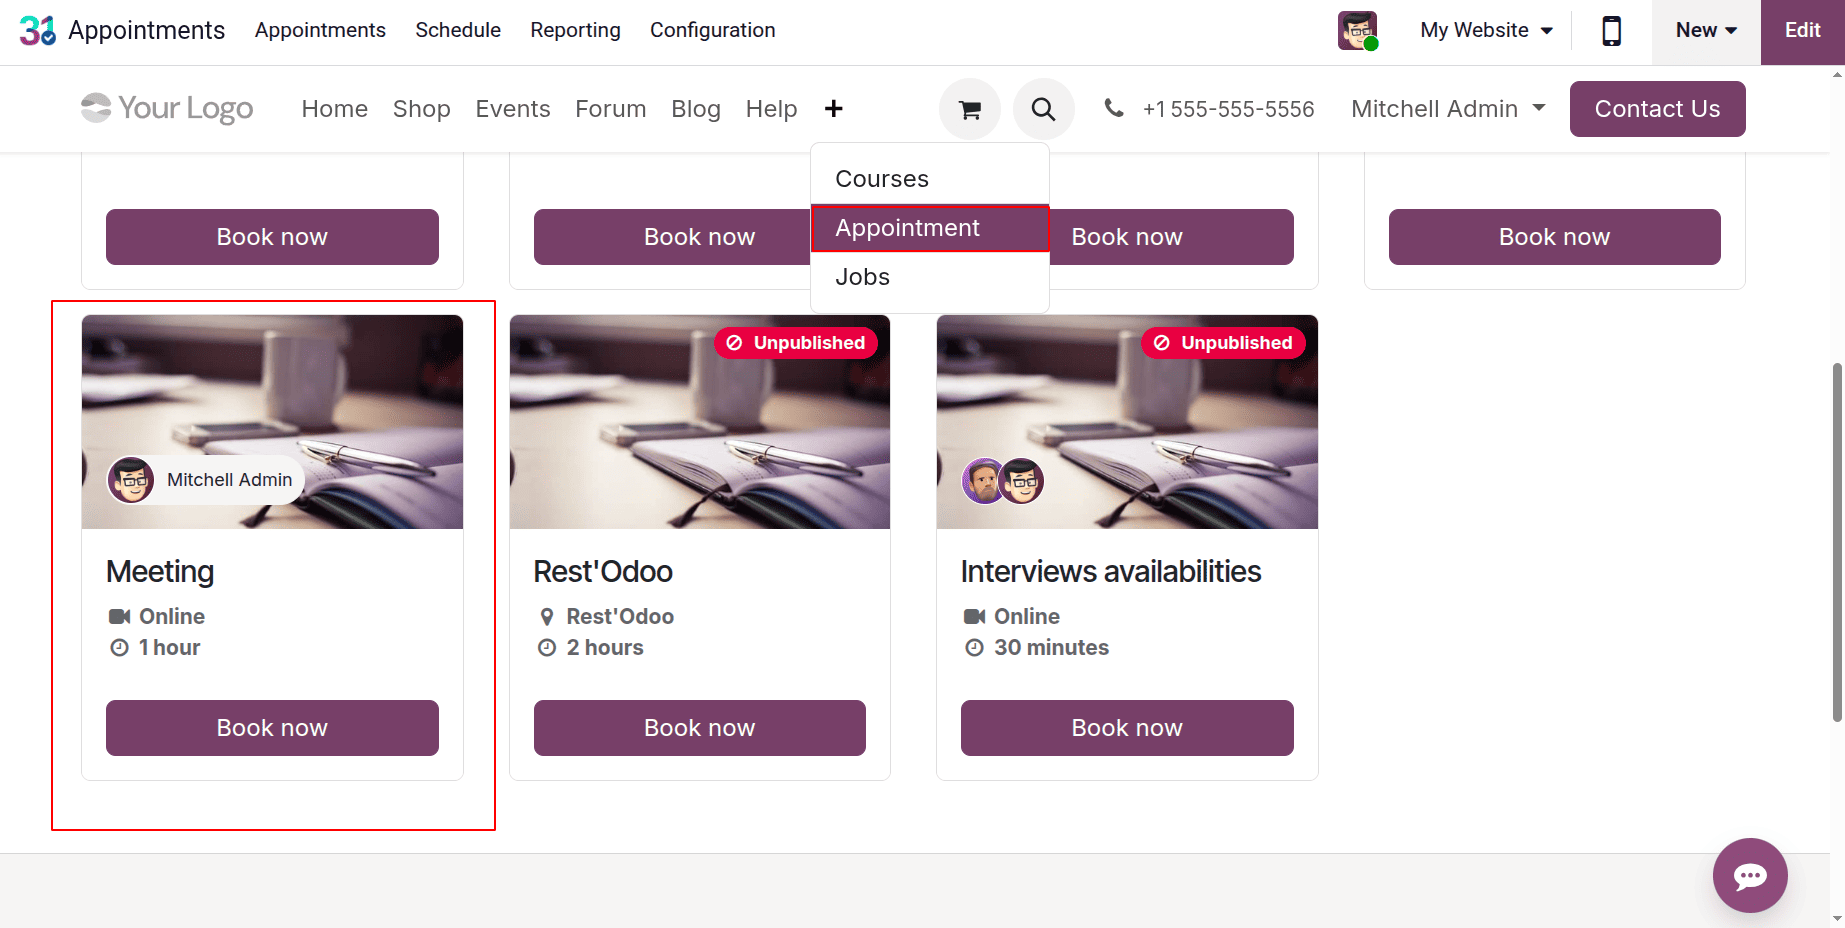
Task: Open the Forum page link
Action: point(611,109)
